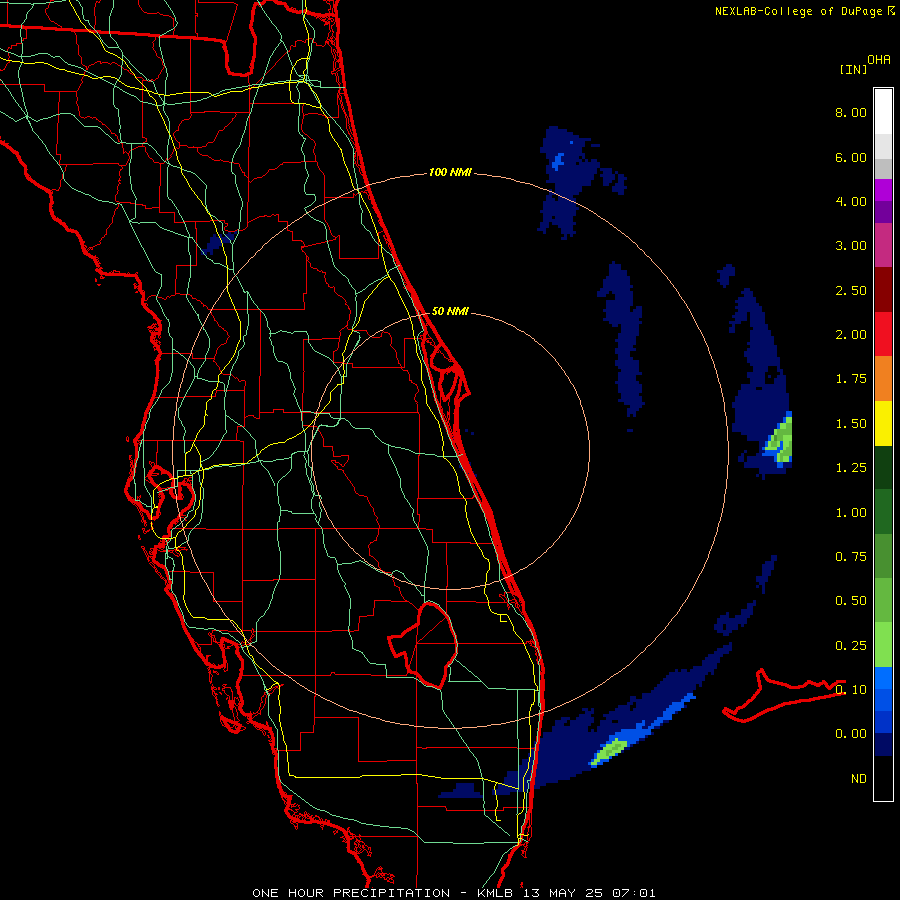The height and width of the screenshot is (900, 900).
Task: Click the 2.50 legend value
Action: [x=850, y=290]
